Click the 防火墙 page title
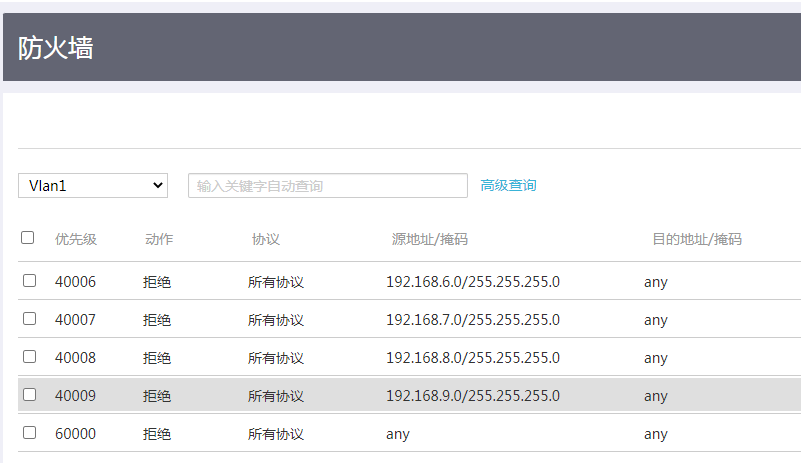Viewport: 801px width, 463px height. 56,47
